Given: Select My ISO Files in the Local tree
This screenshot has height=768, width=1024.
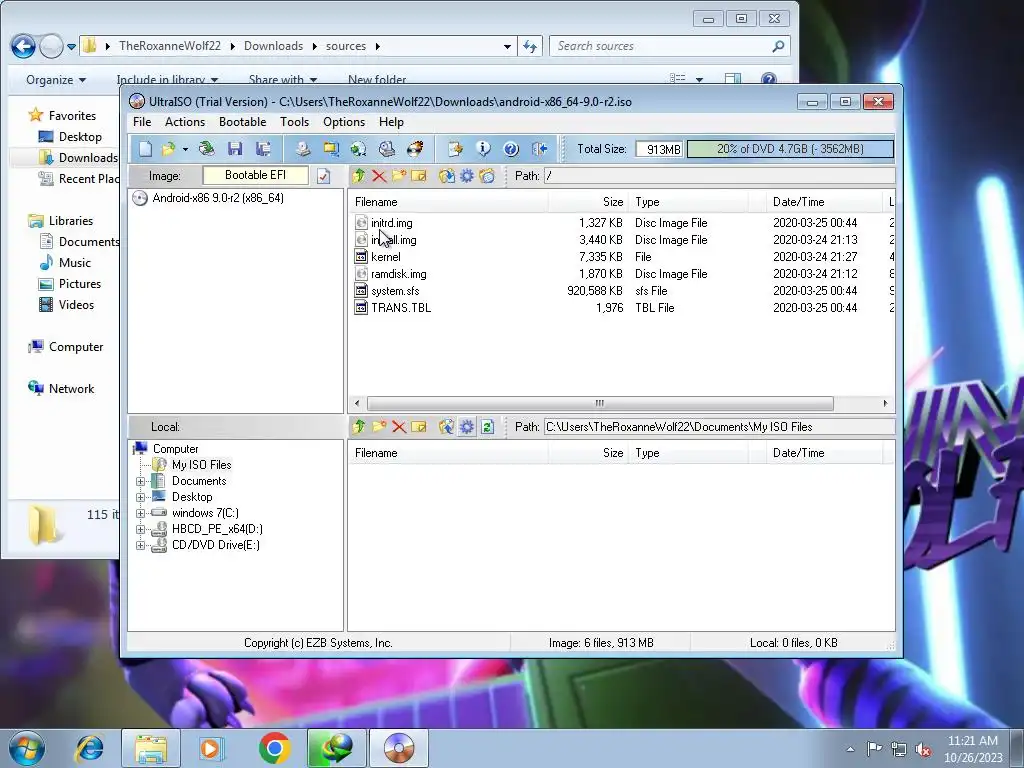Looking at the screenshot, I should [x=201, y=465].
